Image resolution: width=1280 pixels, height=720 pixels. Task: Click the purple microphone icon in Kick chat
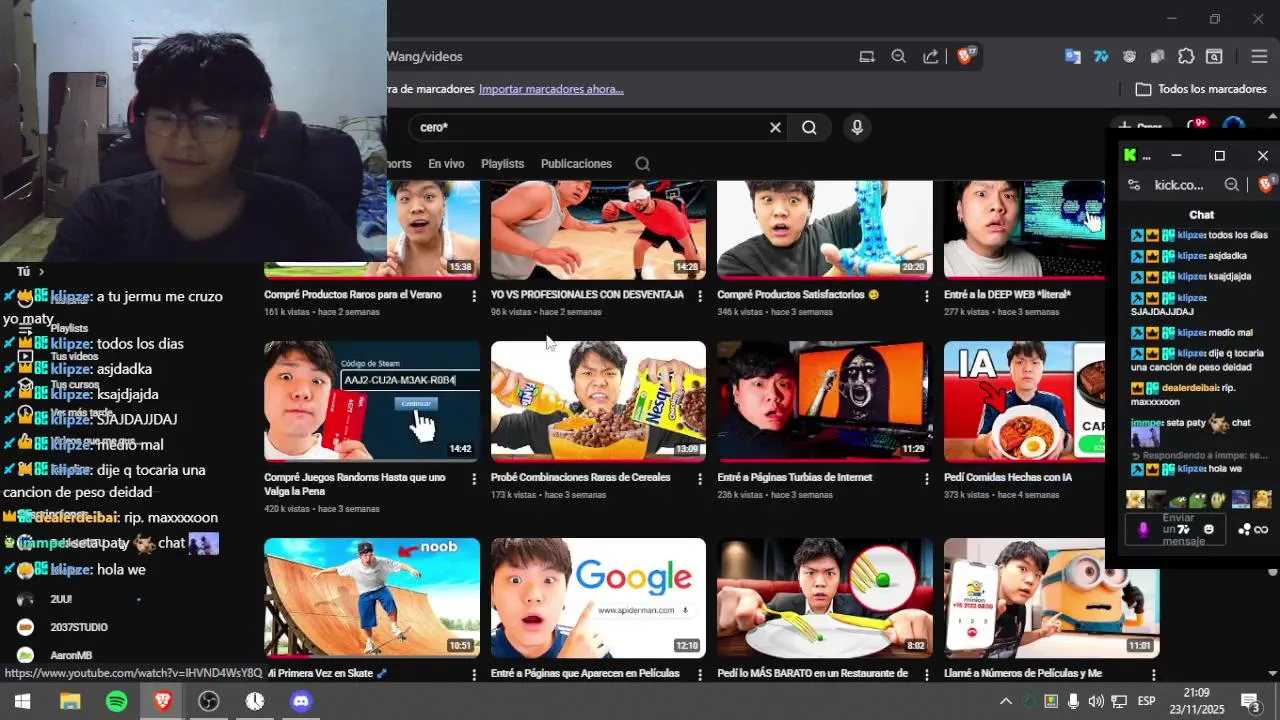(1144, 529)
